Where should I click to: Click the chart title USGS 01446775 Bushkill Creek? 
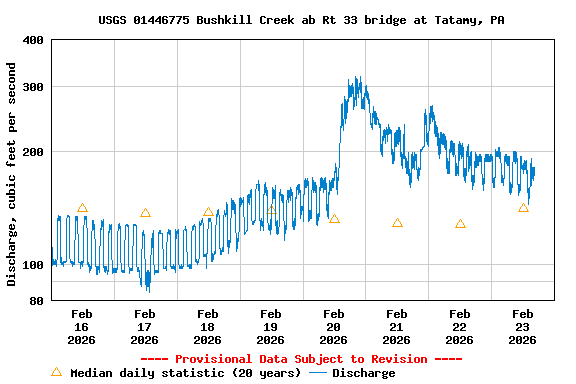click(301, 20)
